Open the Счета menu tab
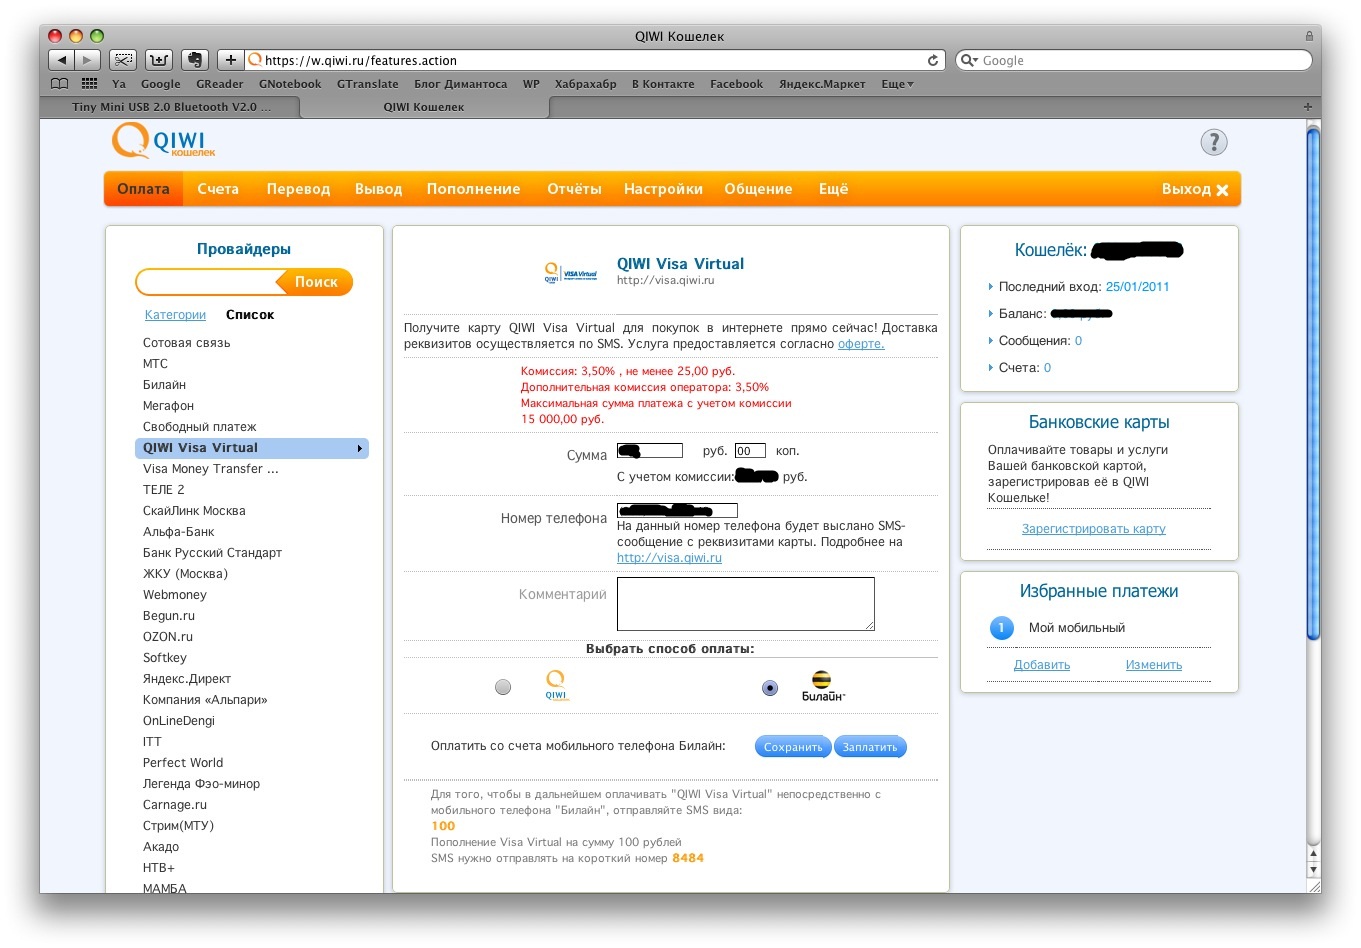The height and width of the screenshot is (948, 1361). click(x=218, y=189)
